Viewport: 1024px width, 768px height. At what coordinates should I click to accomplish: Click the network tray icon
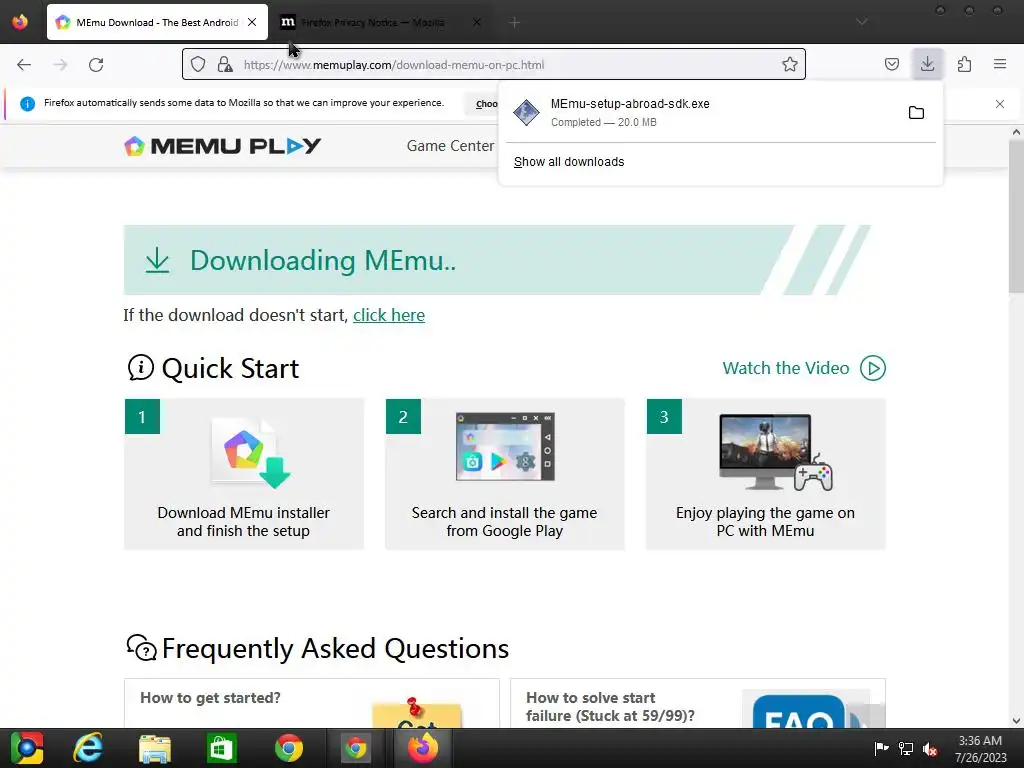[x=906, y=748]
